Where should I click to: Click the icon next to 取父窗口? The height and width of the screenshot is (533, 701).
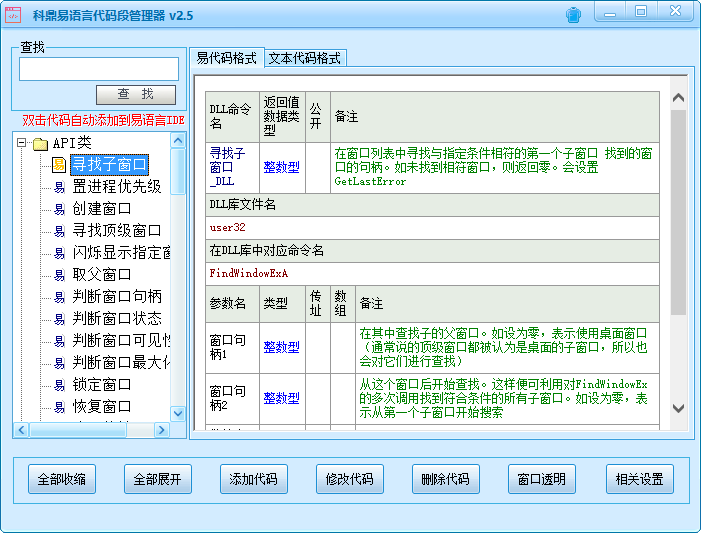[x=59, y=275]
